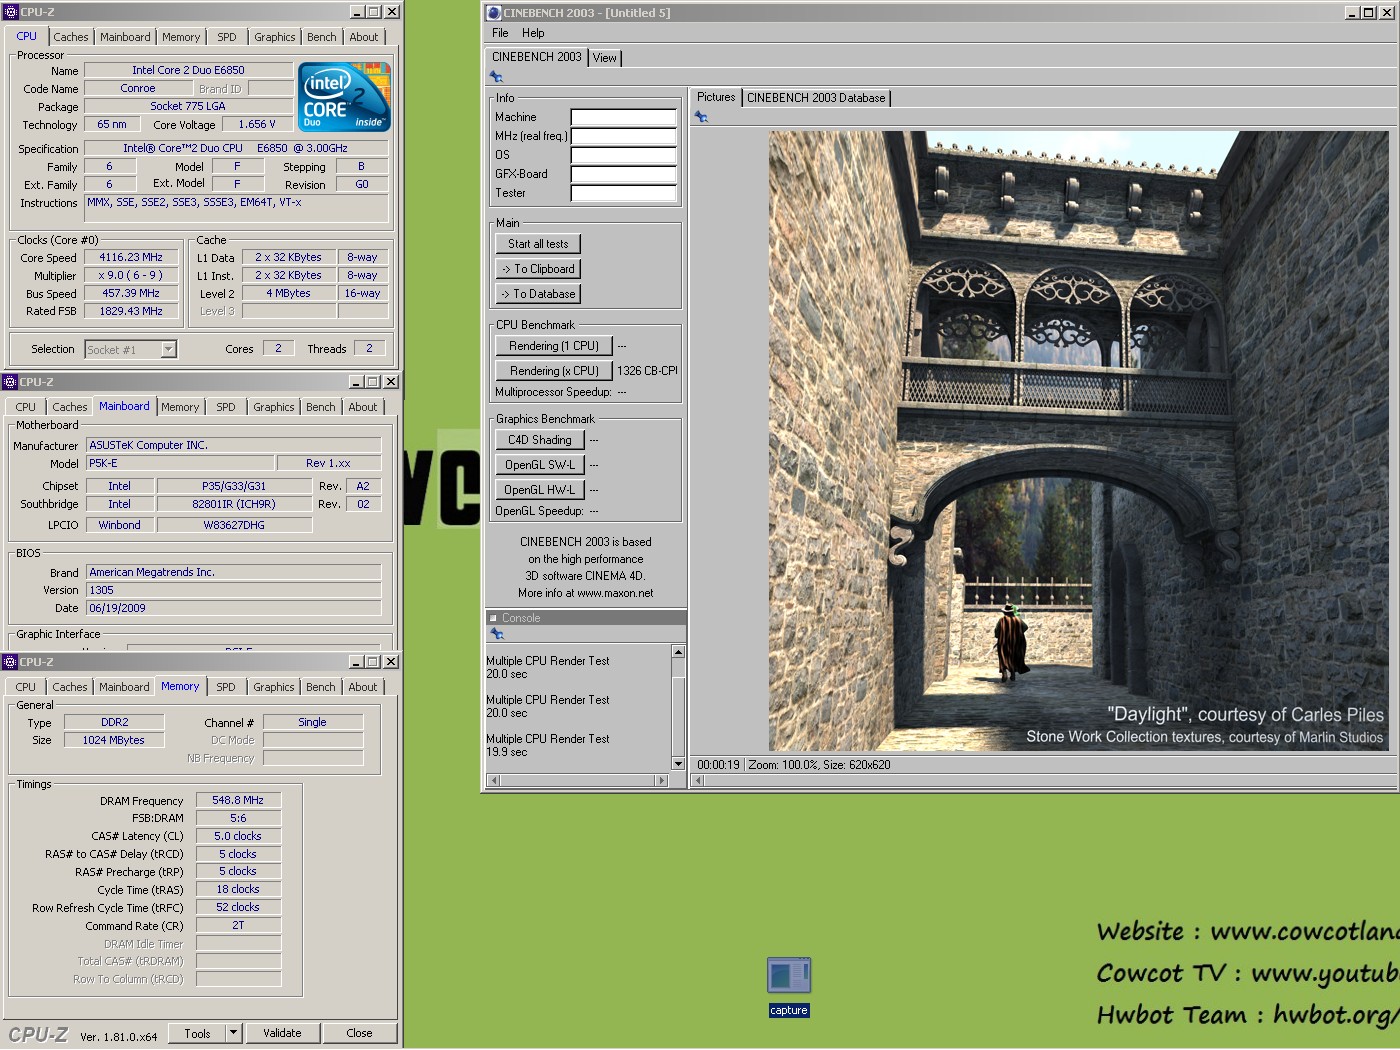Click the Machine input field

624,117
